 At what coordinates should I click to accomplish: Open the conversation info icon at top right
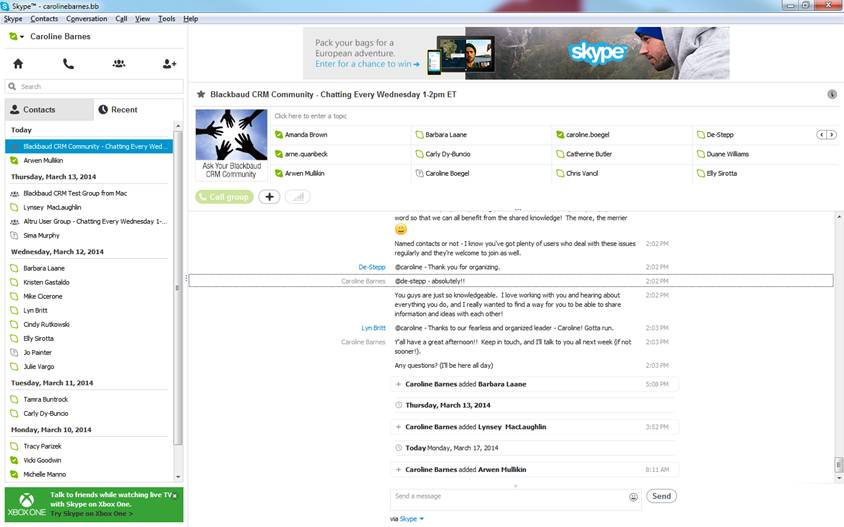832,94
